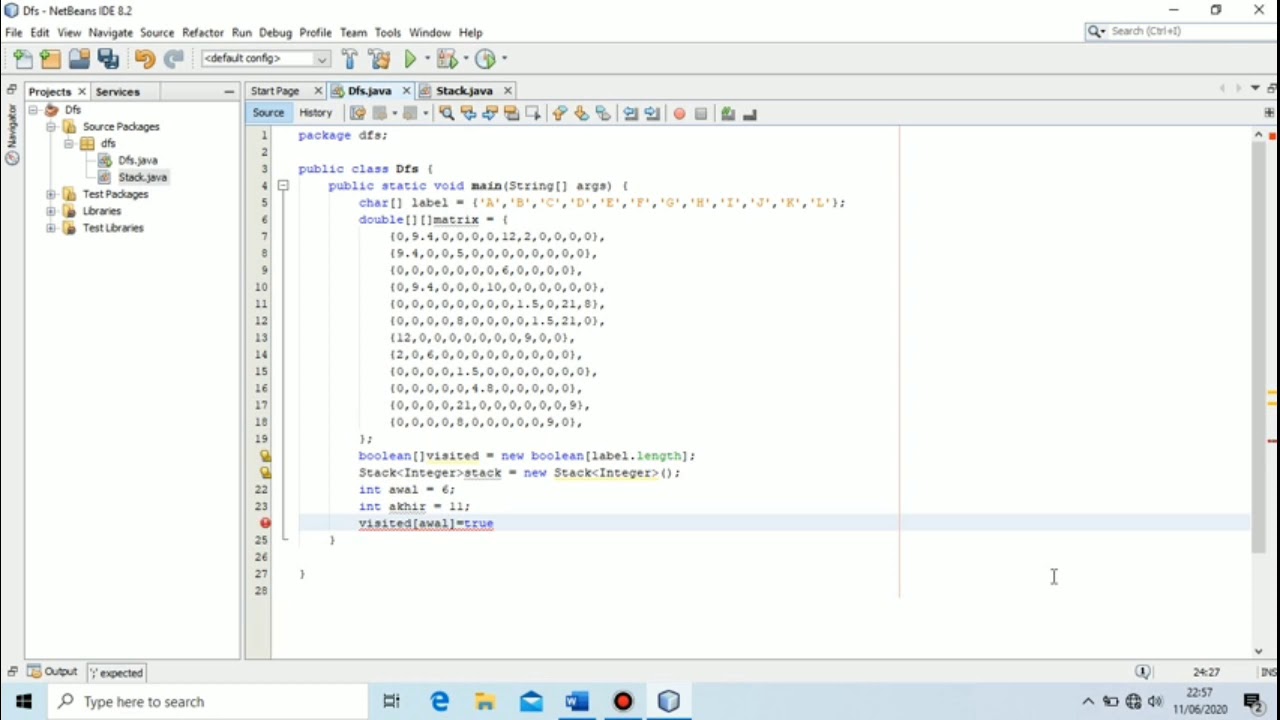Open Word from the taskbar

[577, 701]
